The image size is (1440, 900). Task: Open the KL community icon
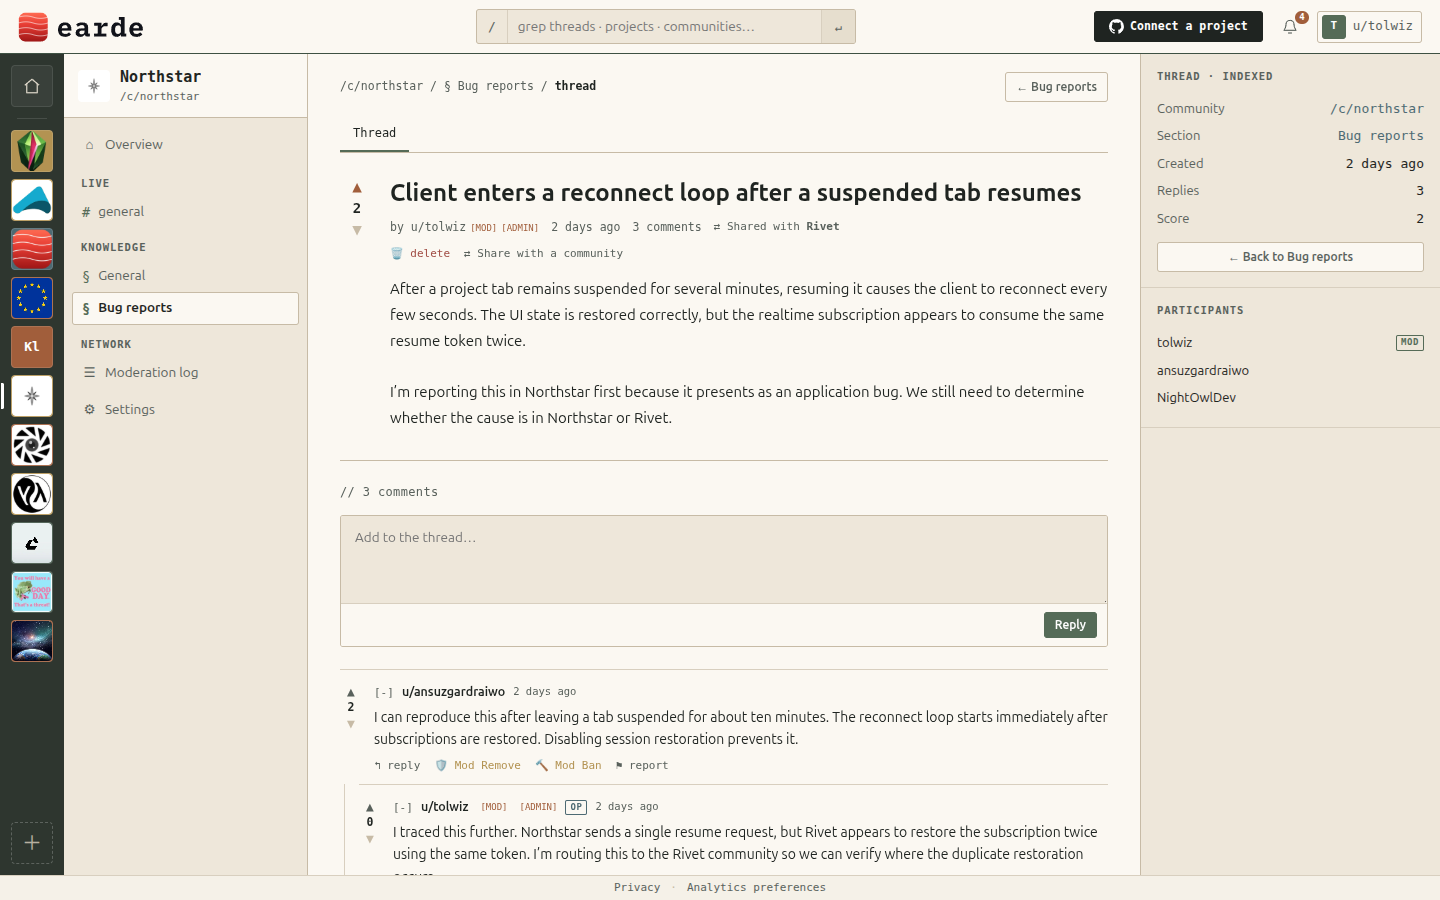[x=32, y=347]
